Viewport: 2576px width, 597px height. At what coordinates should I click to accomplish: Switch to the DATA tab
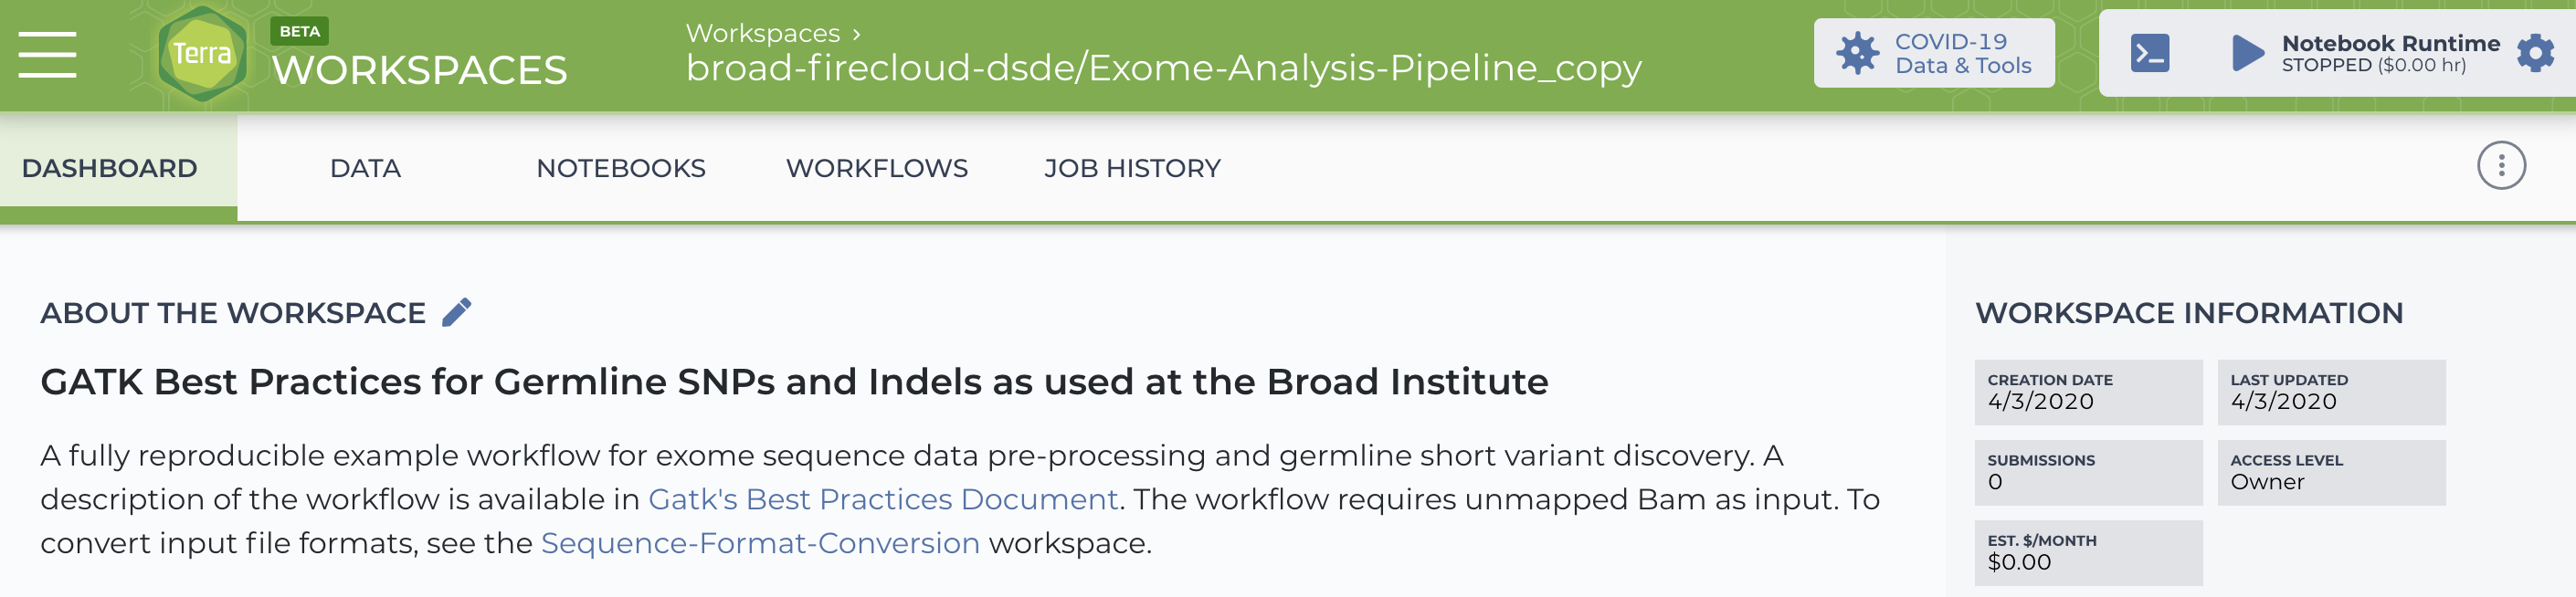pos(365,168)
